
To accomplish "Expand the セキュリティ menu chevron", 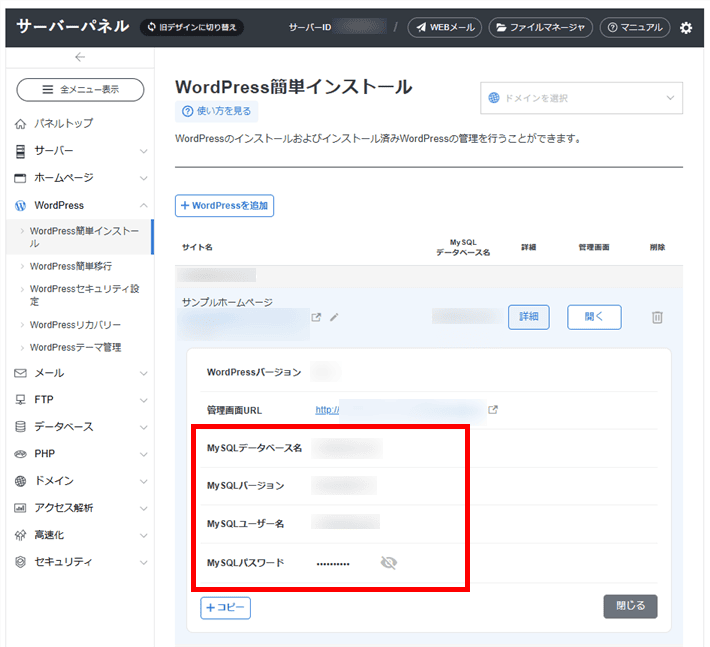I will (144, 563).
